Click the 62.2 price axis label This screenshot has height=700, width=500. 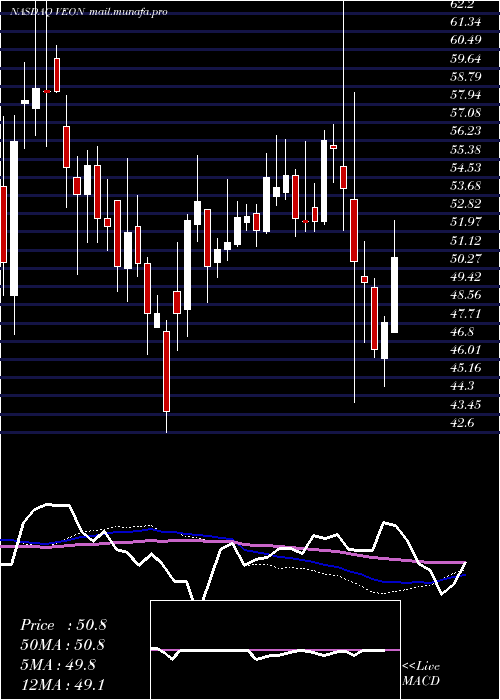point(463,4)
